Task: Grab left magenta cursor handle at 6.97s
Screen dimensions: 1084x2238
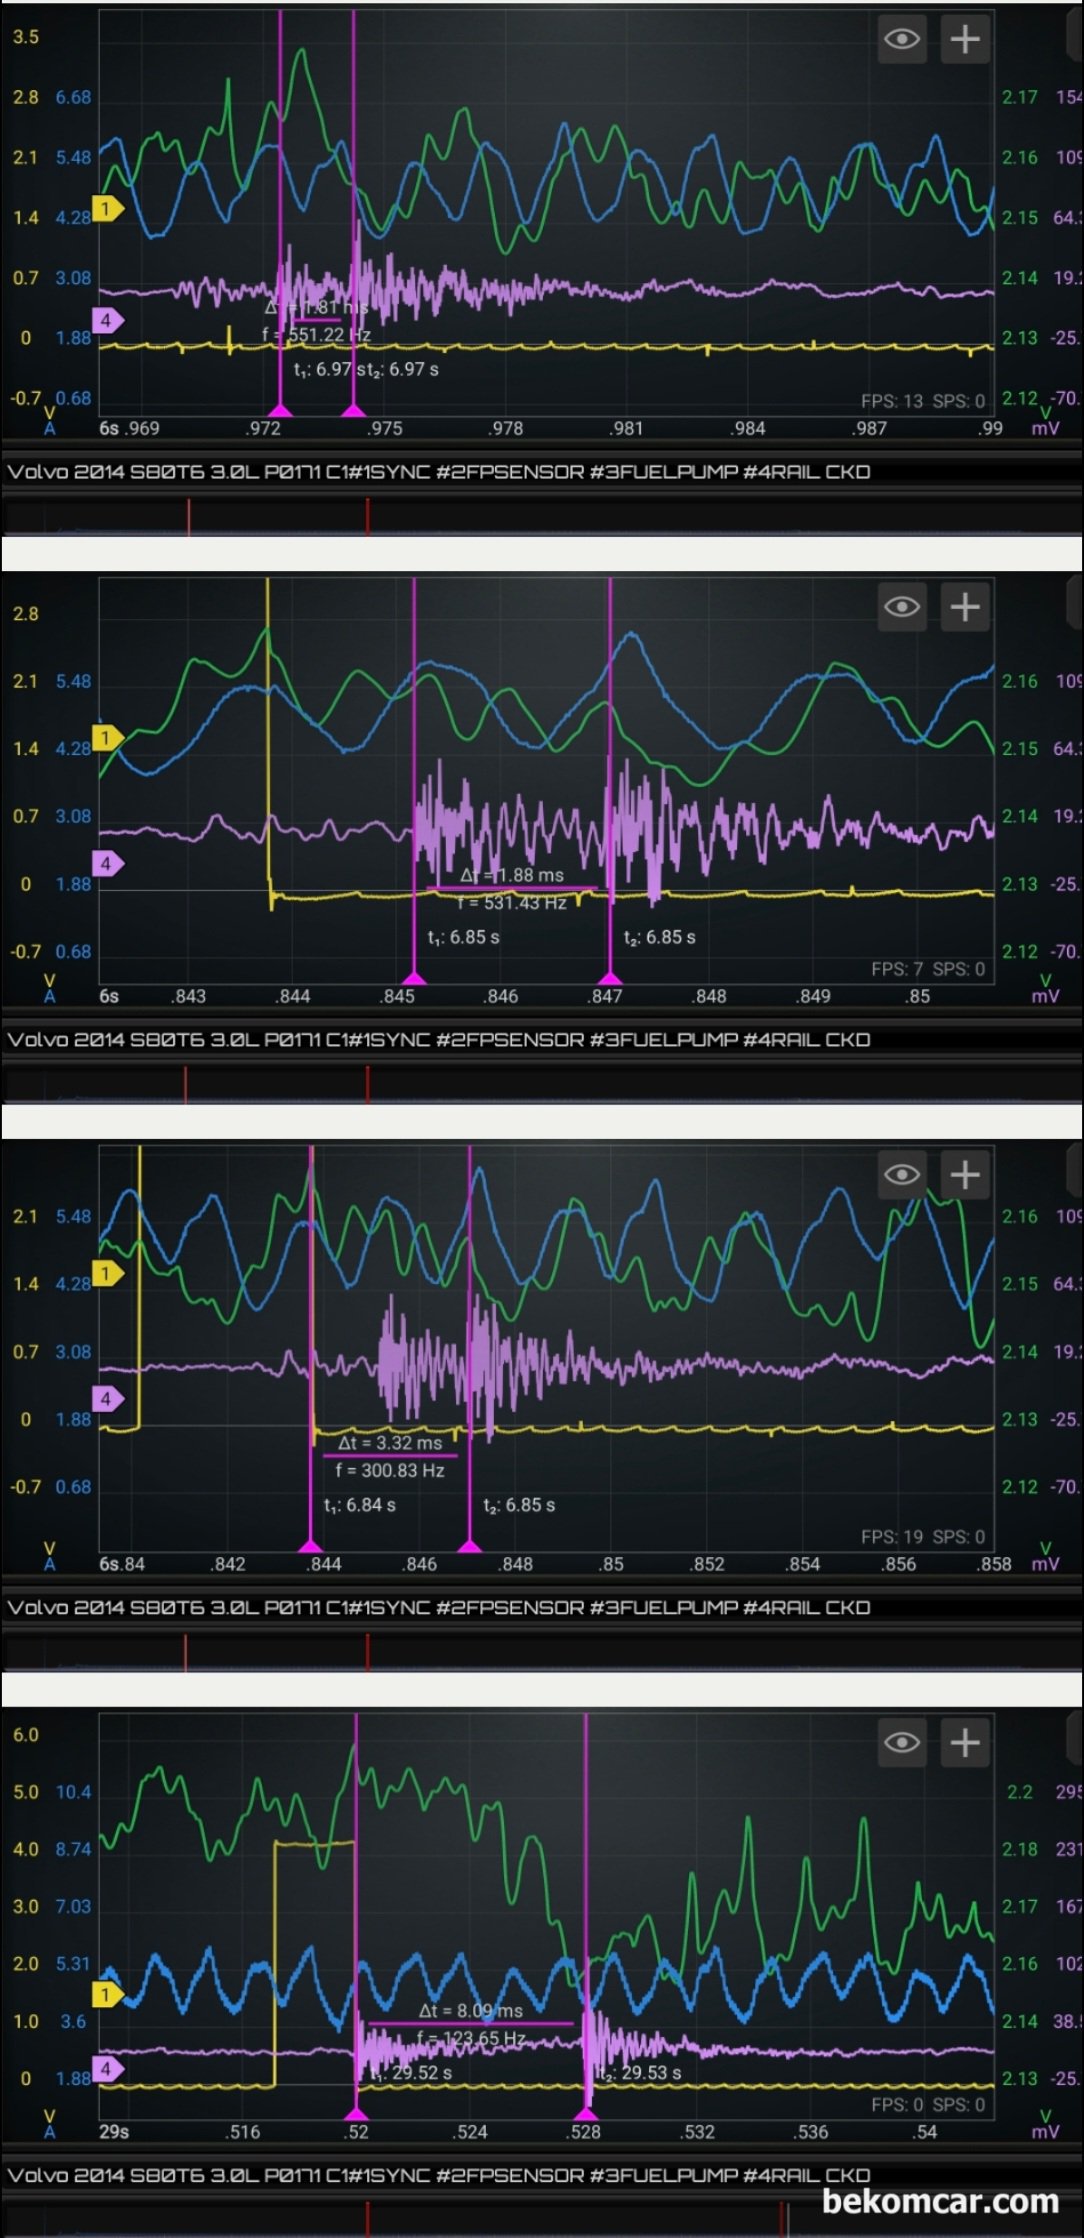Action: [280, 410]
